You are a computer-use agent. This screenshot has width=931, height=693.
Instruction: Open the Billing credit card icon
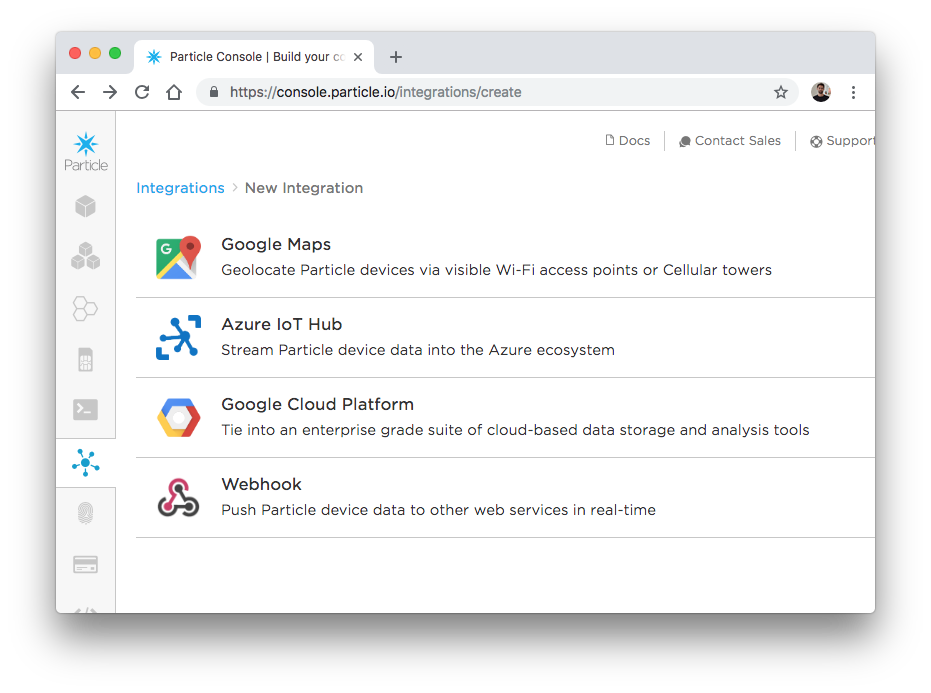pyautogui.click(x=86, y=565)
